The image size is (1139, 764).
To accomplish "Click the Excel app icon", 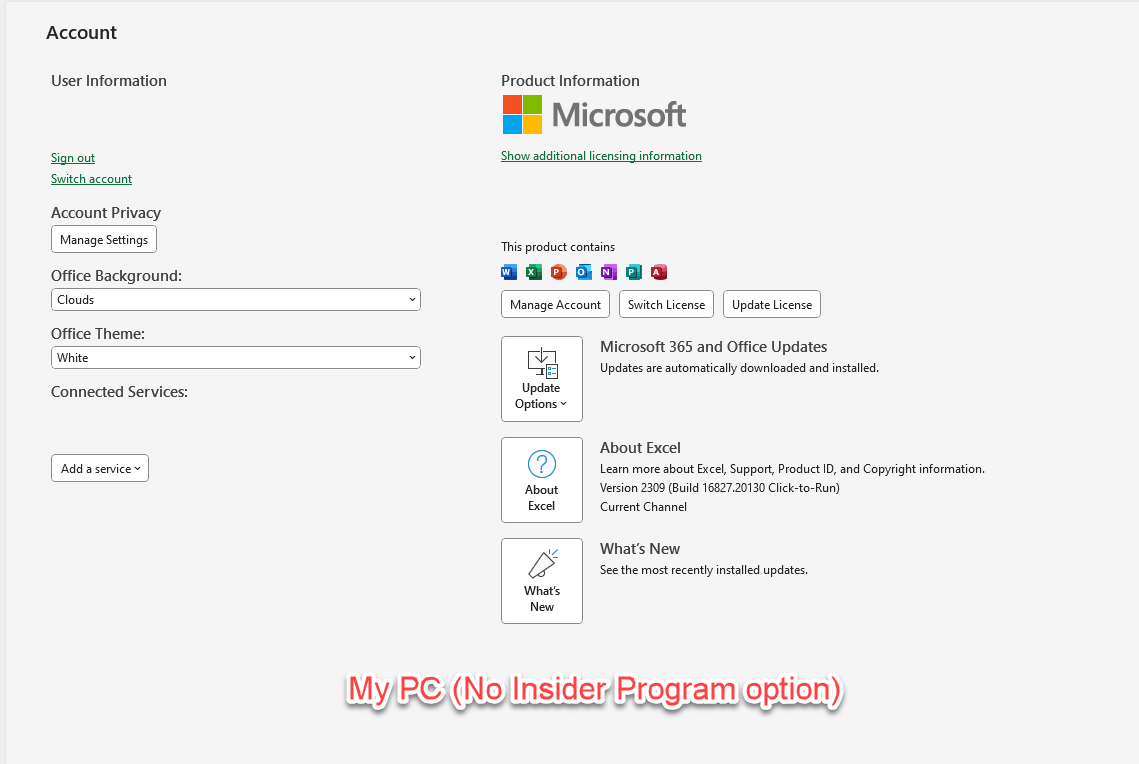I will (x=534, y=272).
